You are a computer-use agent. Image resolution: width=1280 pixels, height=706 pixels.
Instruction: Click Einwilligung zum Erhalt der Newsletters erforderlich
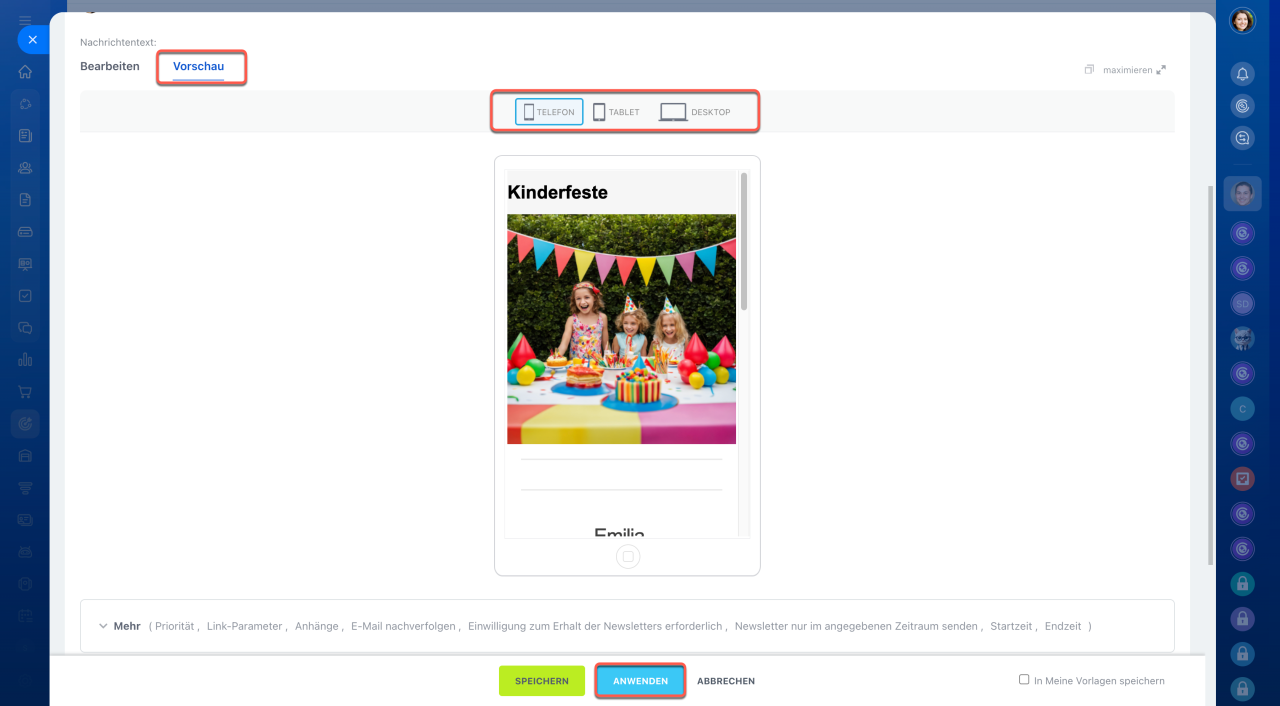(x=595, y=626)
